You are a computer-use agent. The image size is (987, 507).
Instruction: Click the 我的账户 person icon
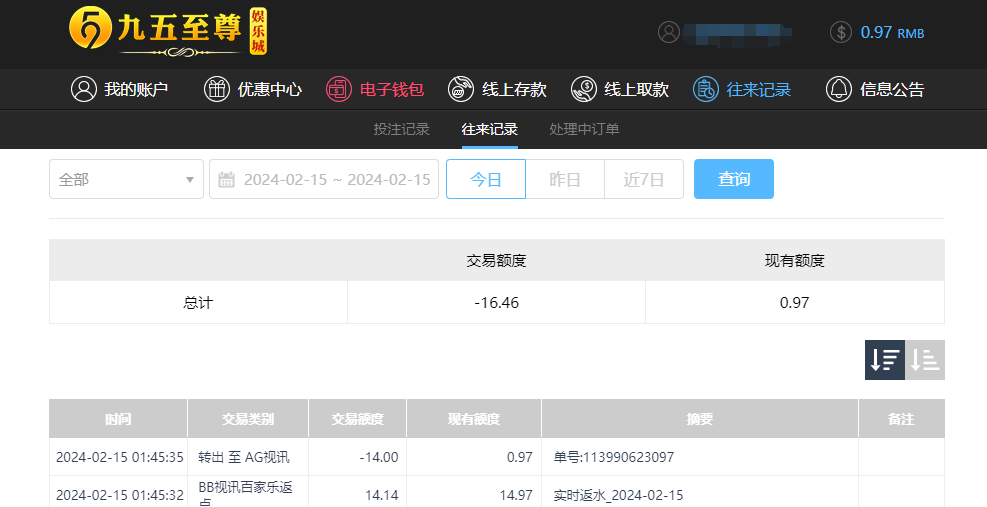(x=84, y=89)
